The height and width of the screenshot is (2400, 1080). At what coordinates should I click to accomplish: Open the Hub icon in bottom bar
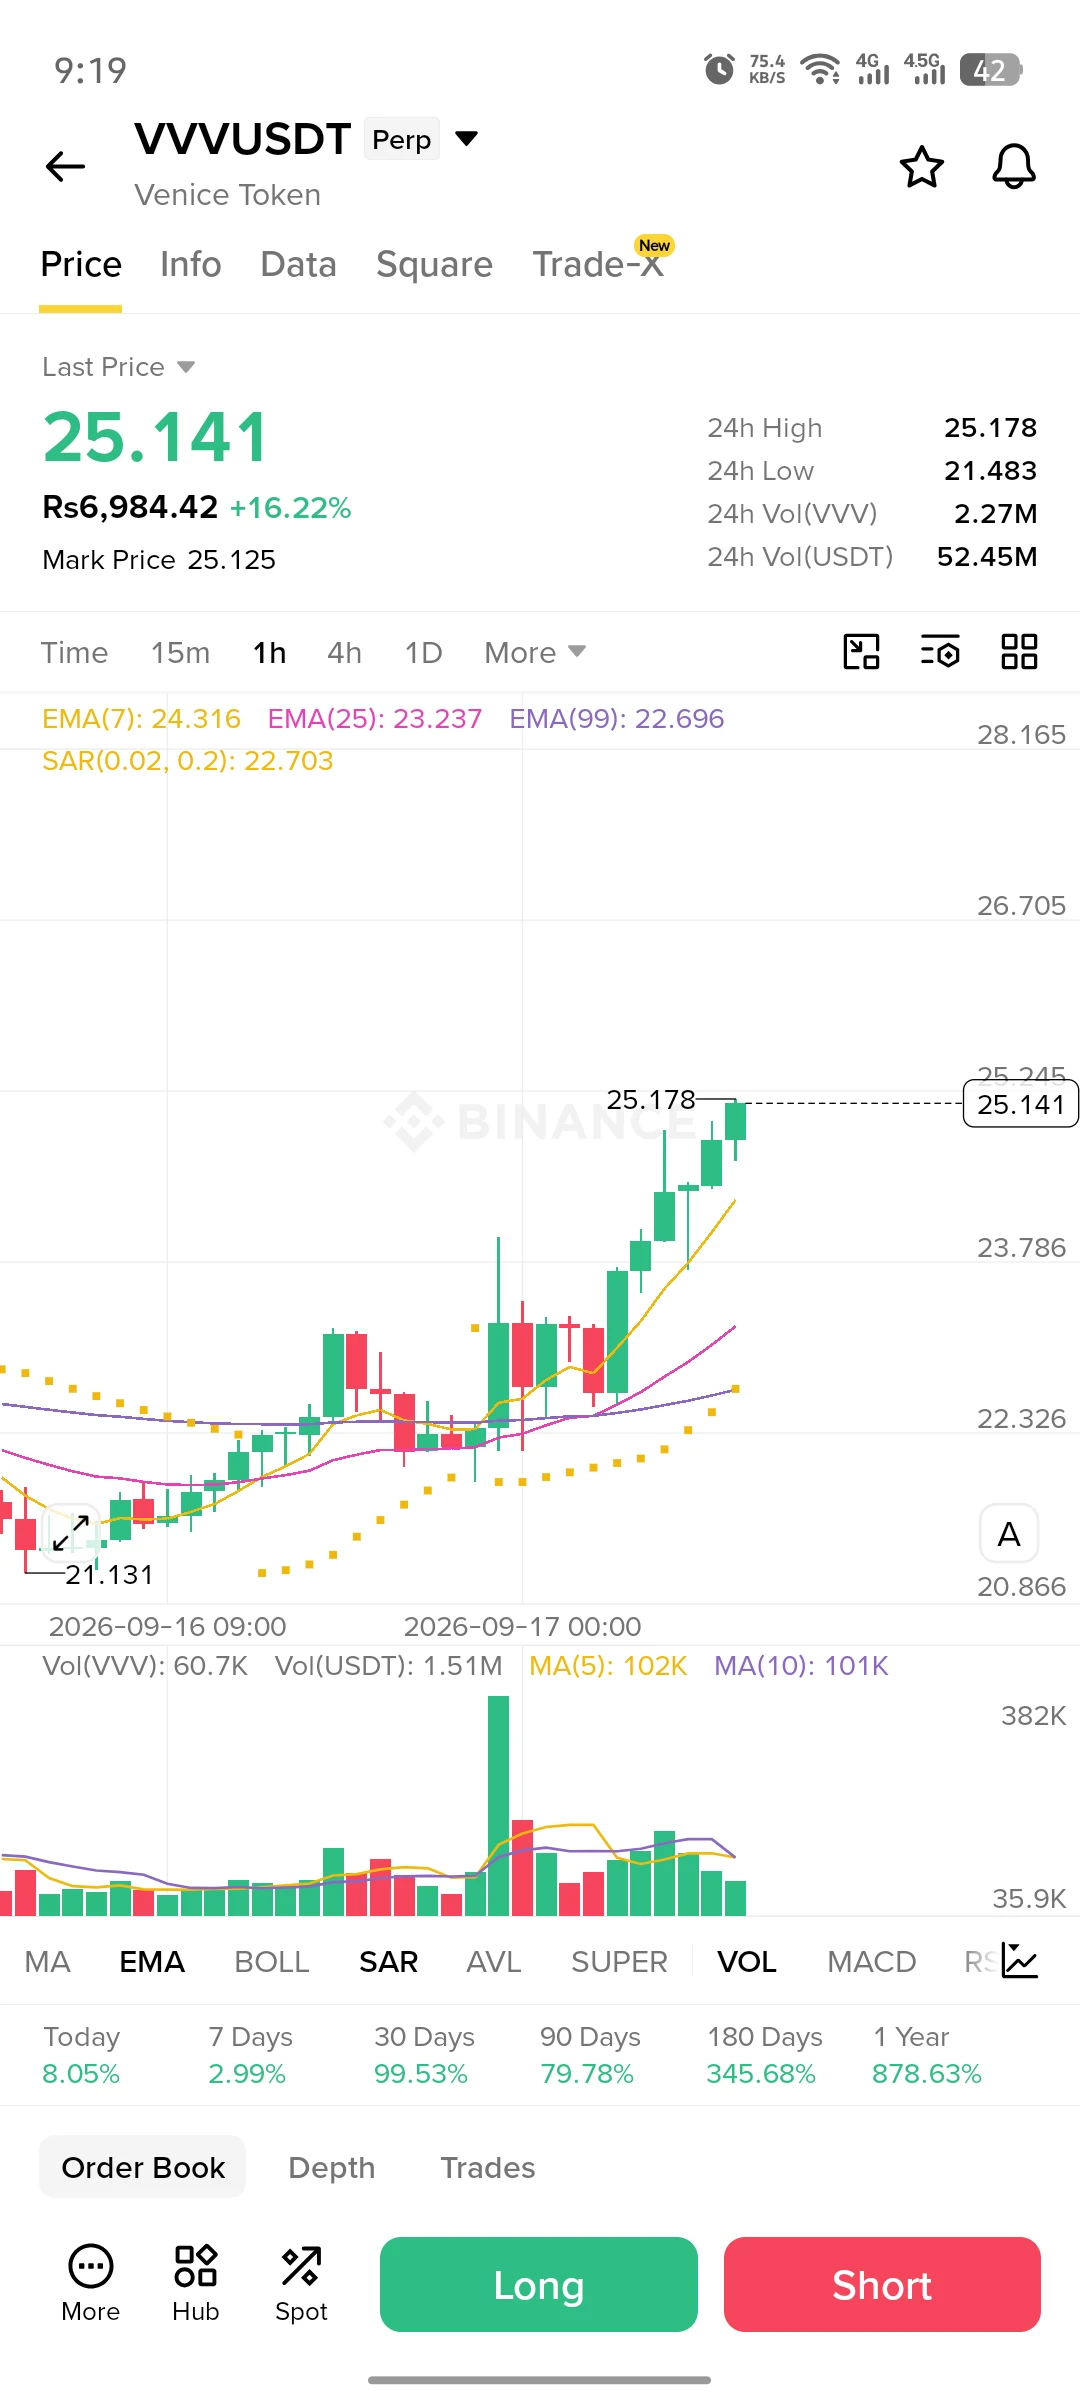pos(196,2284)
